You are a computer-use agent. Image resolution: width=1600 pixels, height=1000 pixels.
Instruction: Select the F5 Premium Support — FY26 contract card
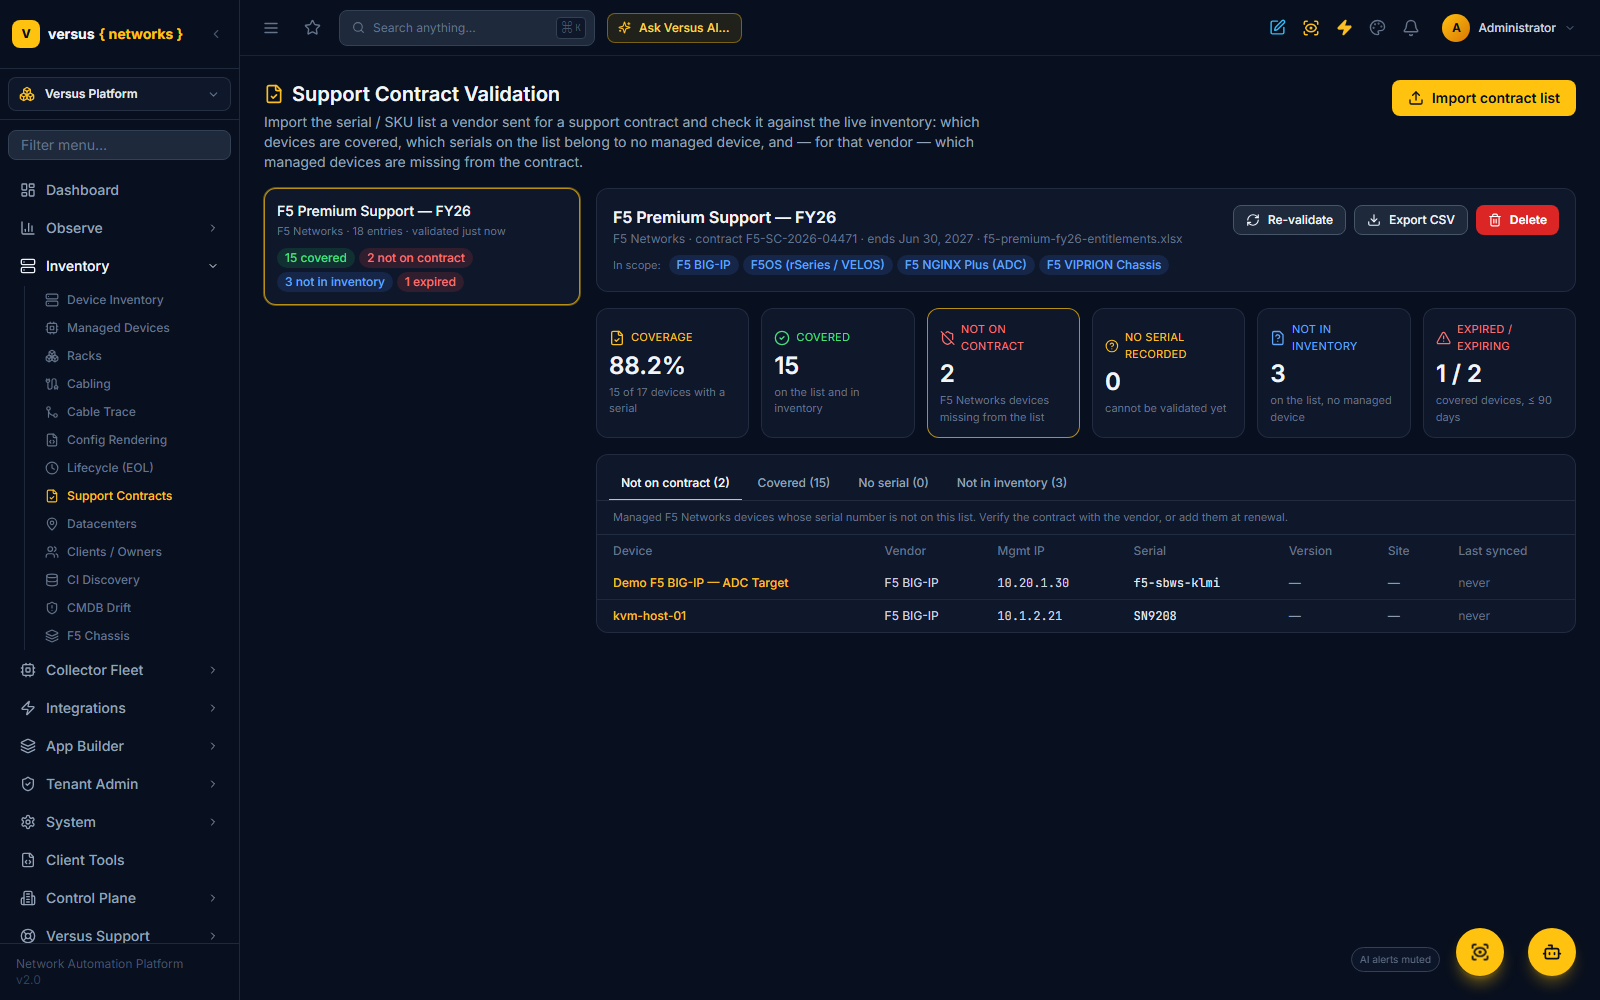coord(422,246)
